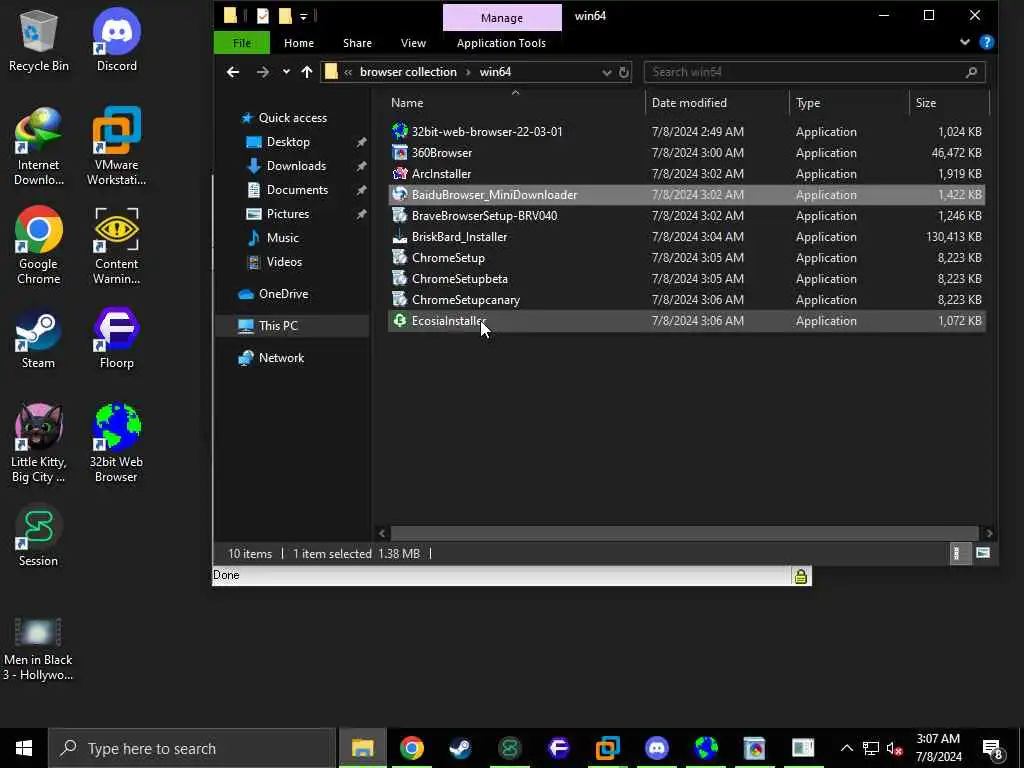Click the Manage contextual tab

click(502, 18)
